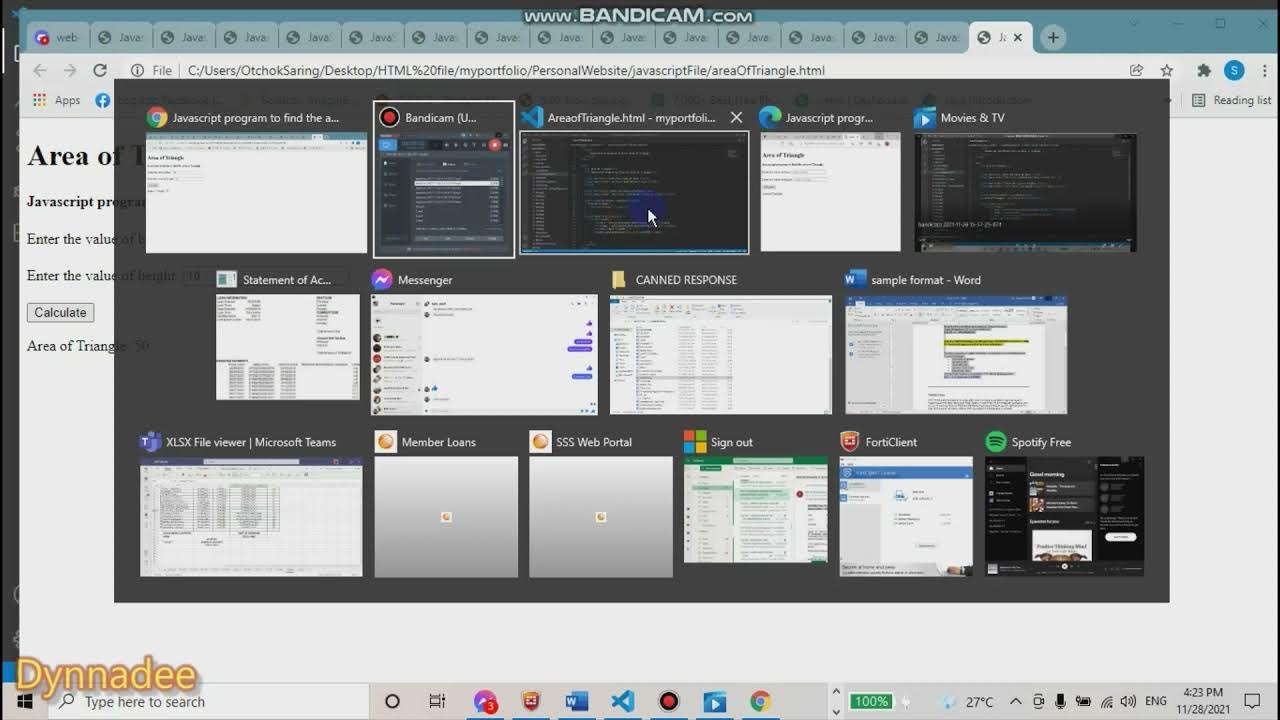
Task: Switch to the Edge 'Javascript progr...' window thumbnail
Action: (830, 178)
